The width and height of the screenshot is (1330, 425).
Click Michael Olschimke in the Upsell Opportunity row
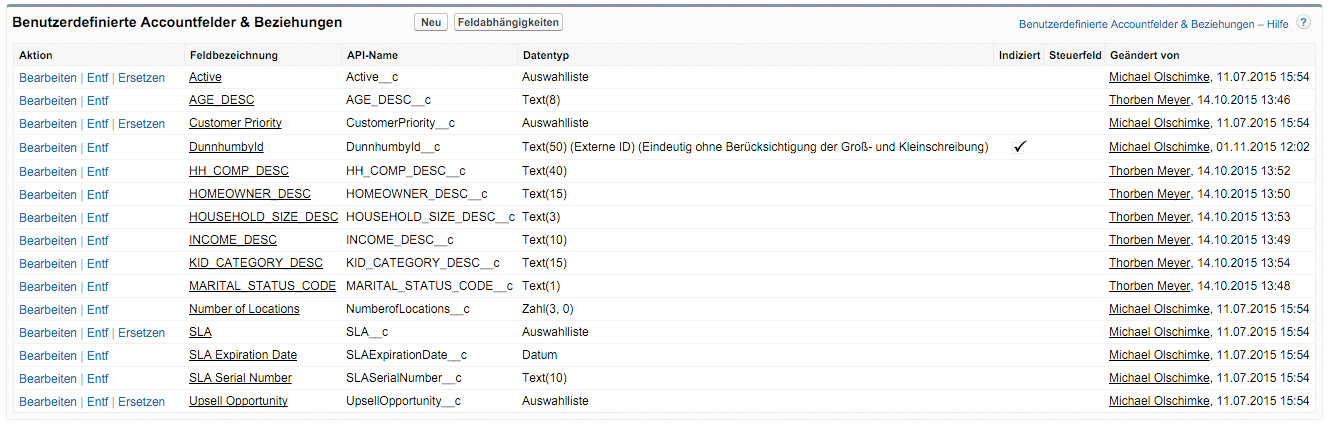point(1159,401)
